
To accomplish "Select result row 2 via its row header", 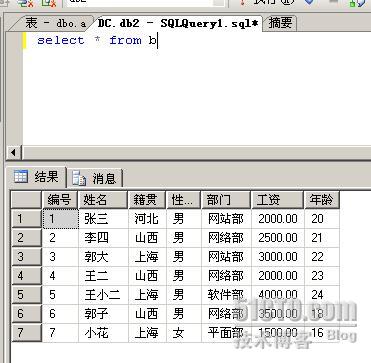I will (x=26, y=238).
